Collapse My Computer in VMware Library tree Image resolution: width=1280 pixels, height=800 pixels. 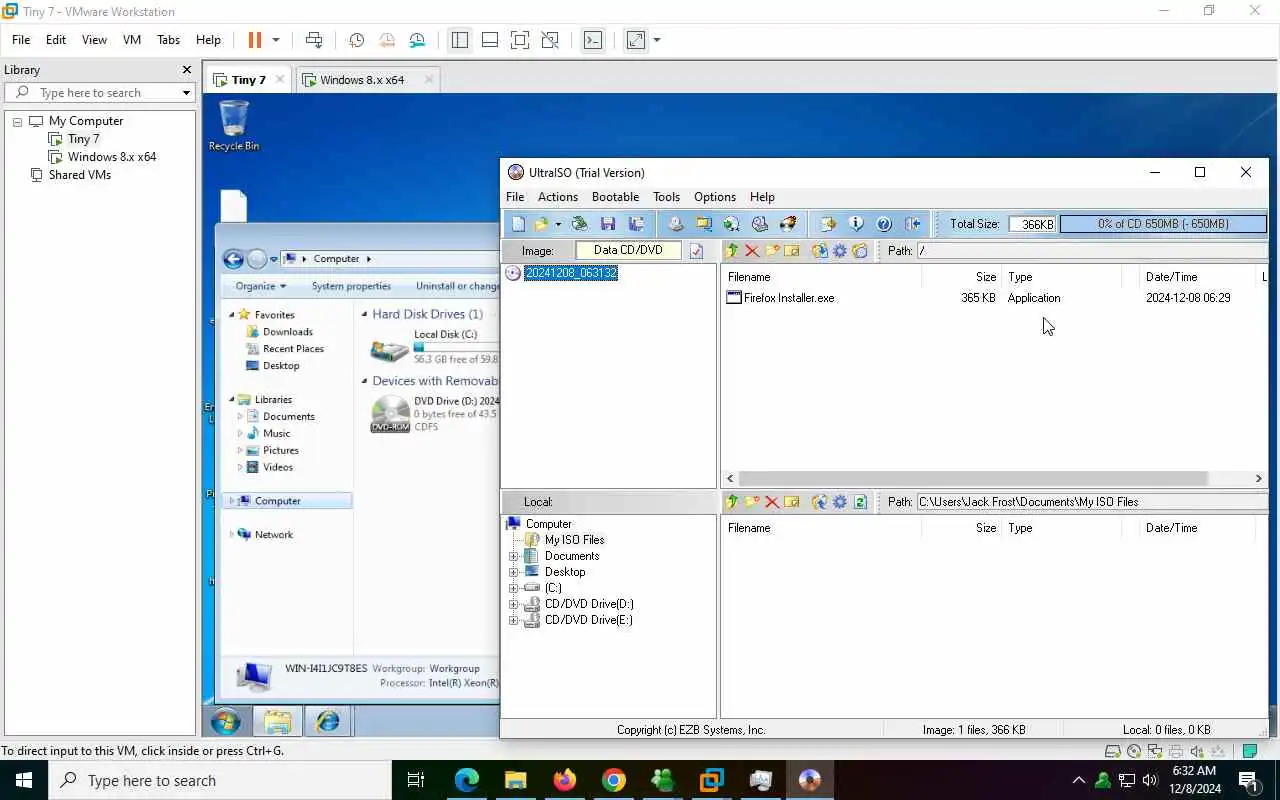pyautogui.click(x=17, y=121)
